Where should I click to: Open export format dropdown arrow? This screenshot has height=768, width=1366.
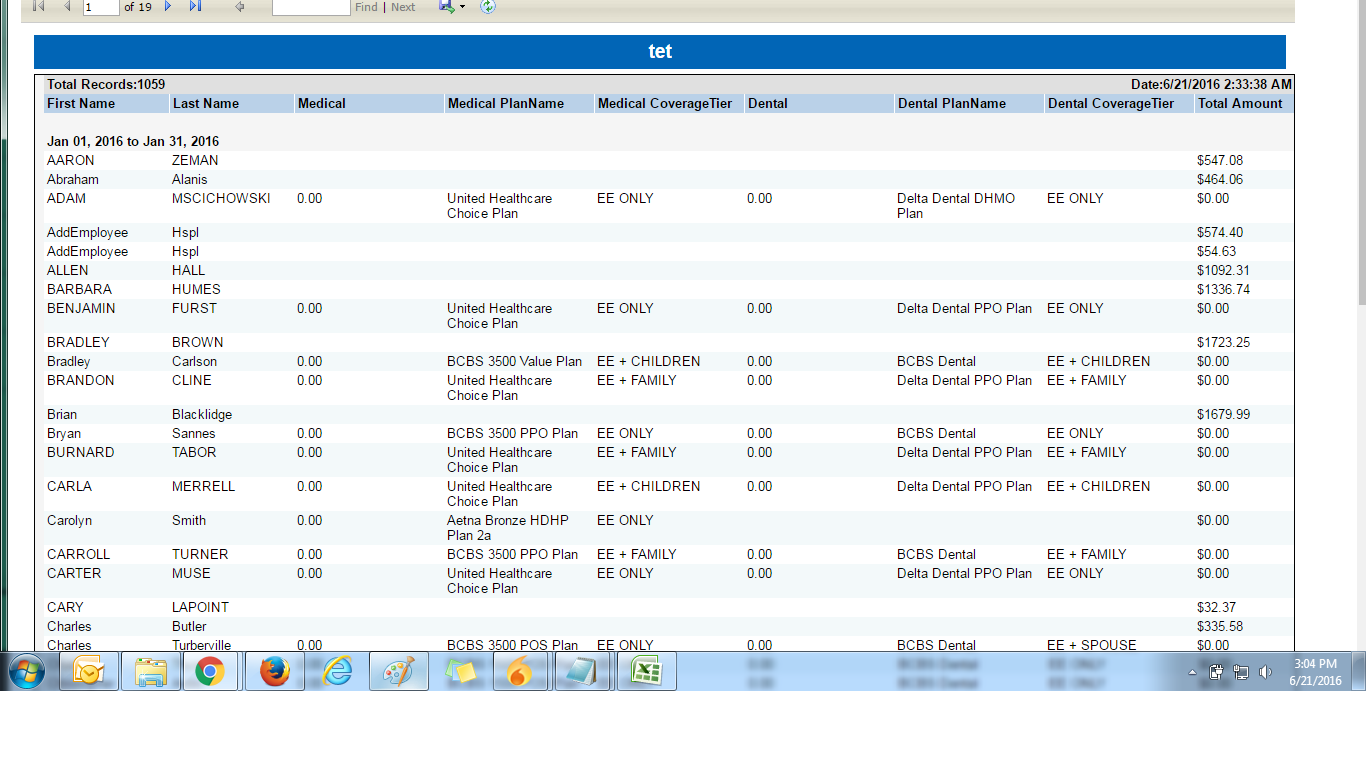click(463, 8)
